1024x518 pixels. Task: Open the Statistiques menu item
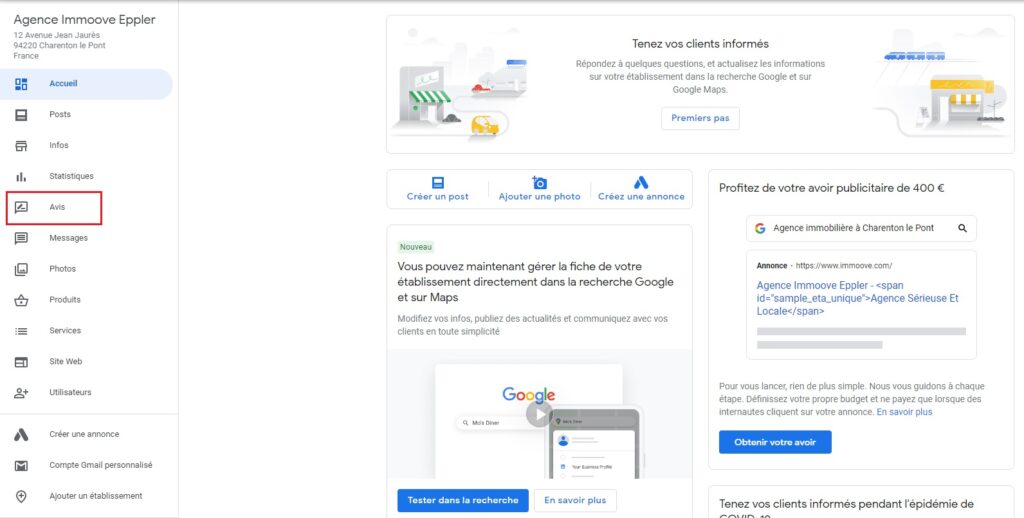click(86, 176)
